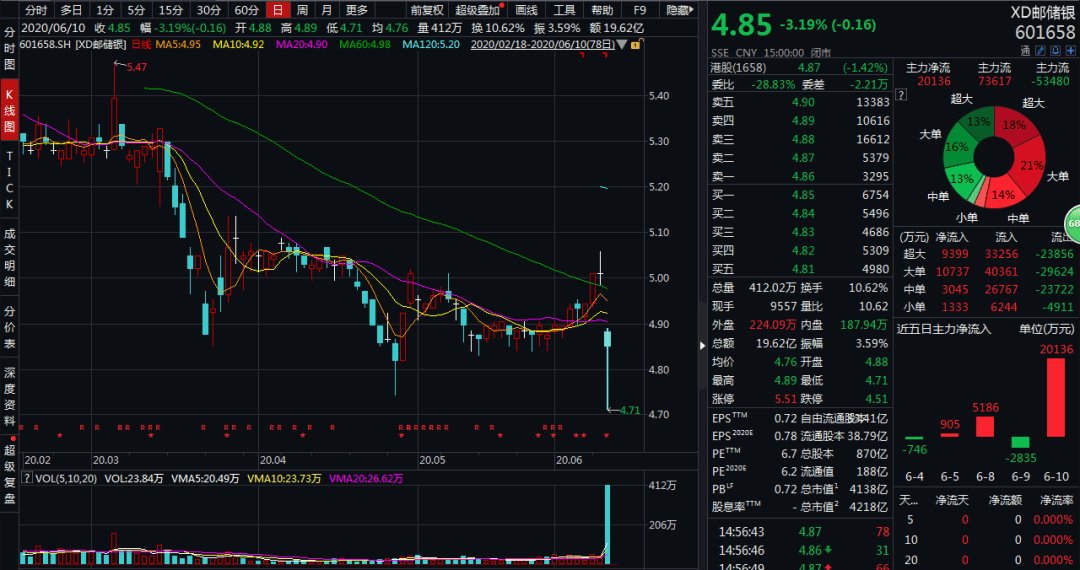Click the 4.71 low price marker
Image resolution: width=1080 pixels, height=570 pixels.
[630, 410]
